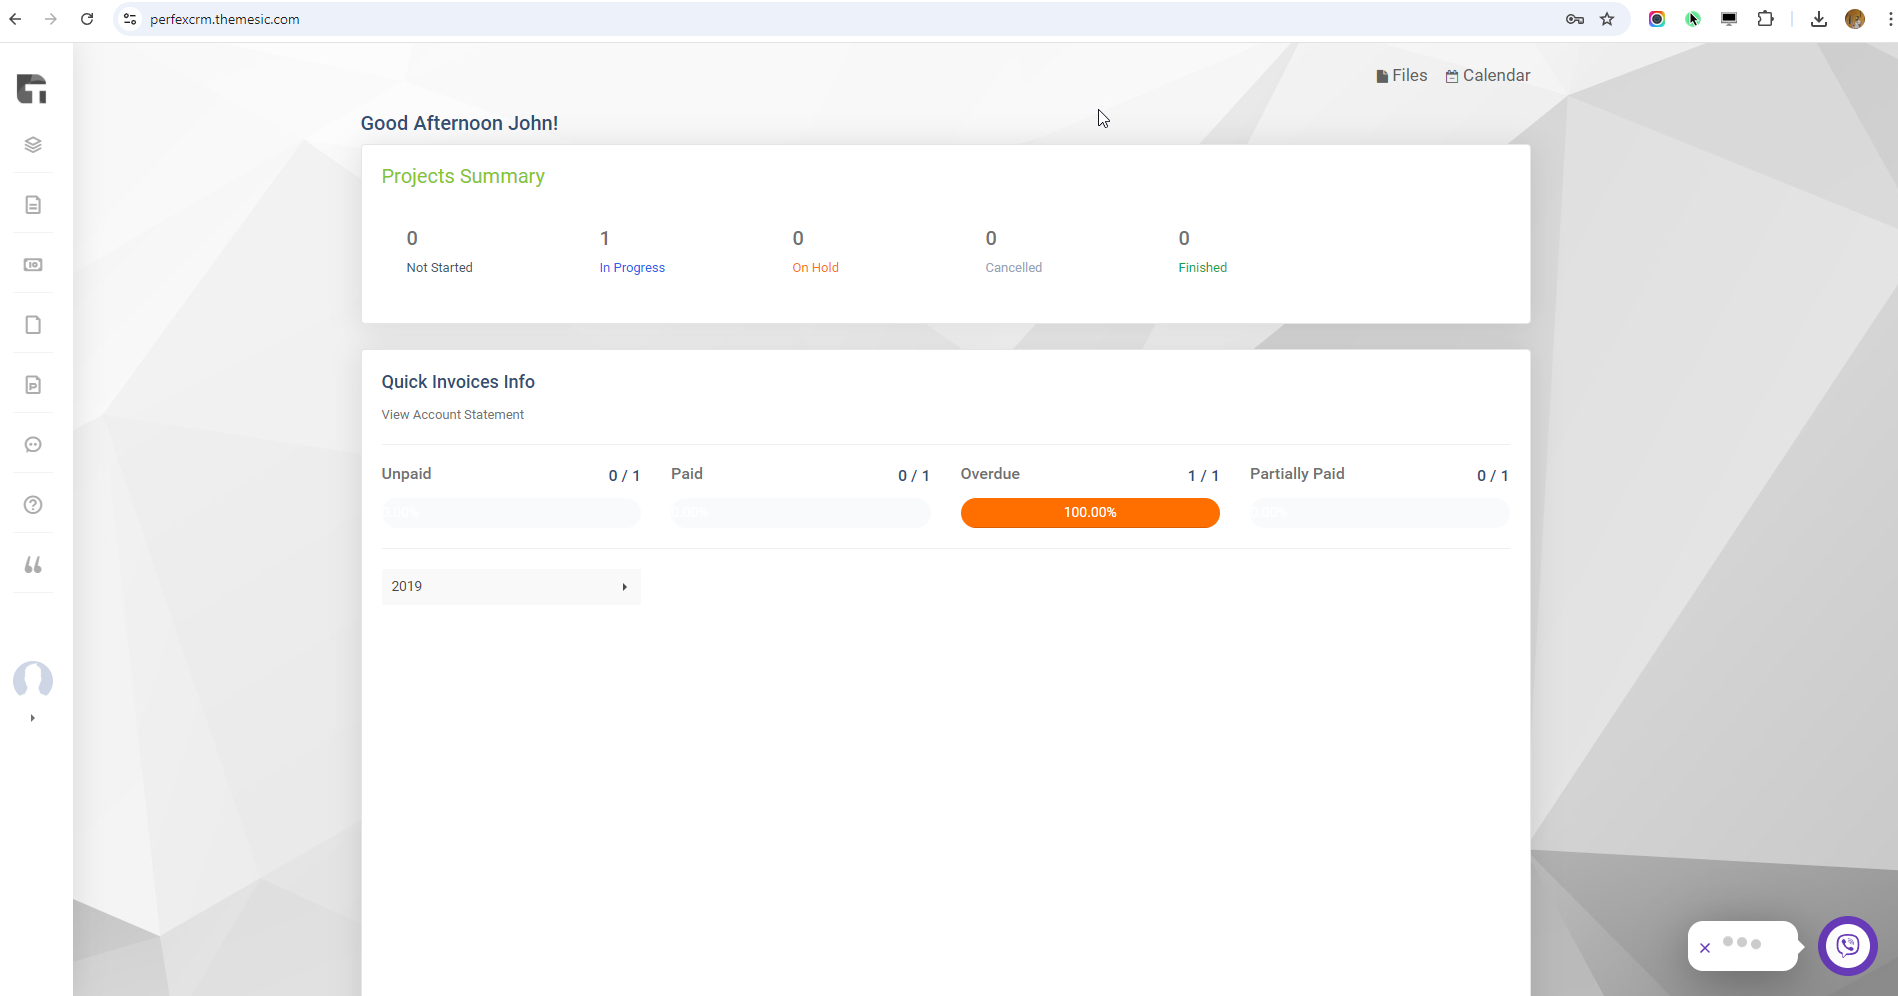Dismiss the chat typing bubble with X
Viewport: 1898px width, 996px height.
pos(1705,948)
